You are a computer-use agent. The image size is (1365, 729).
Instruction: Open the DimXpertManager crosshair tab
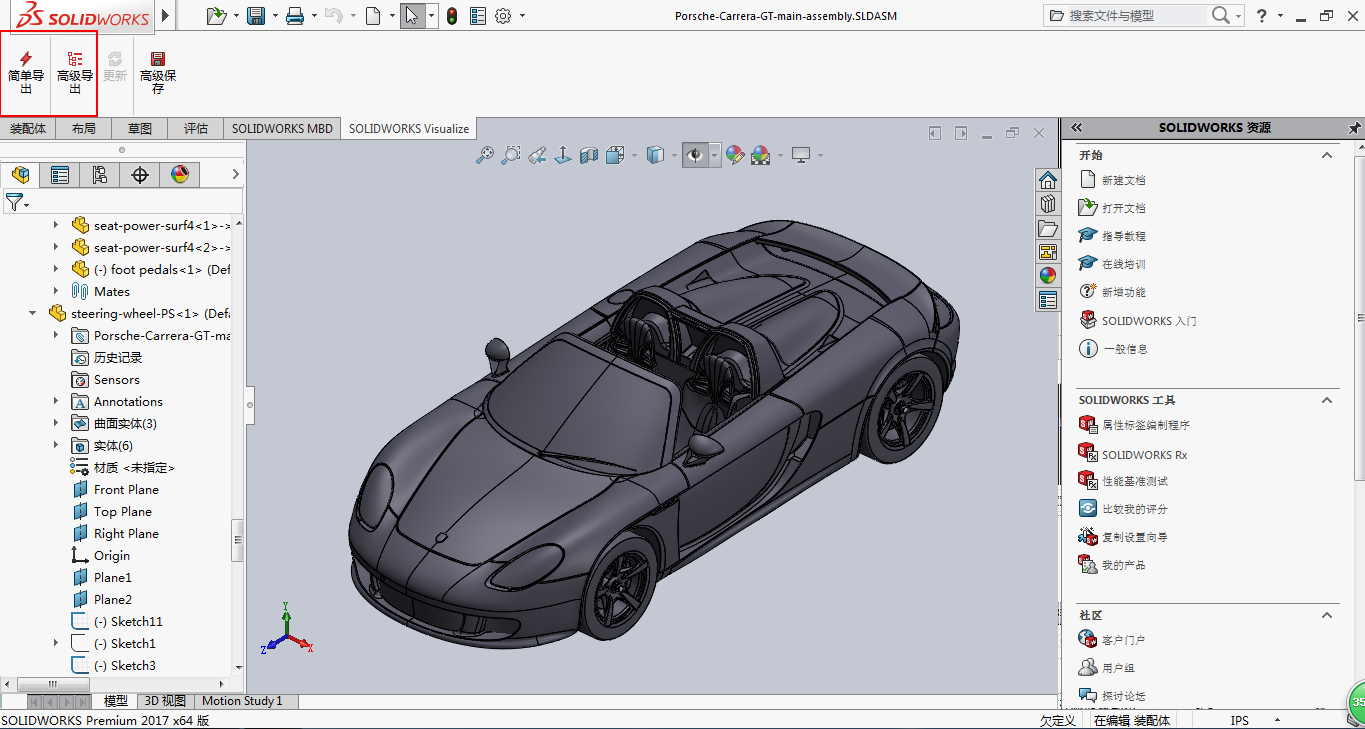point(140,175)
